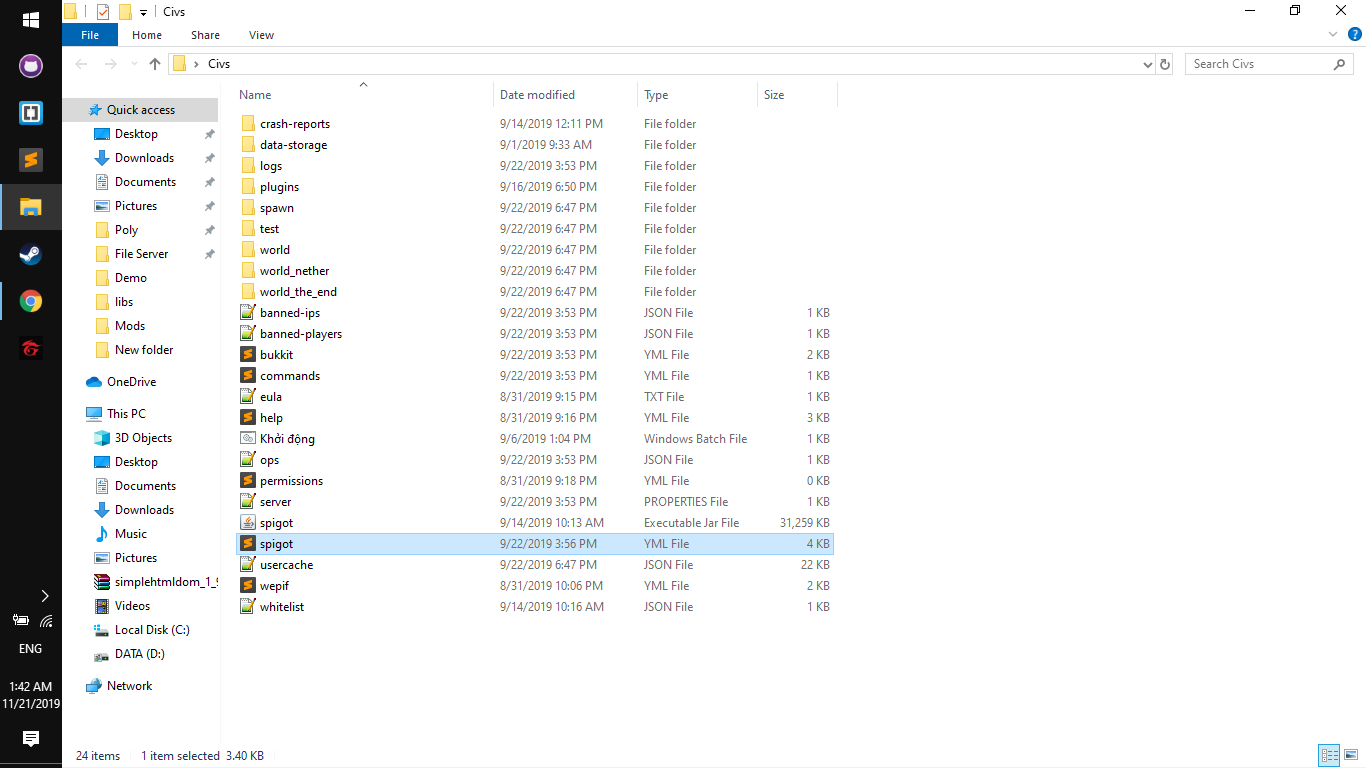Select the bukkit YML file

pos(536,355)
